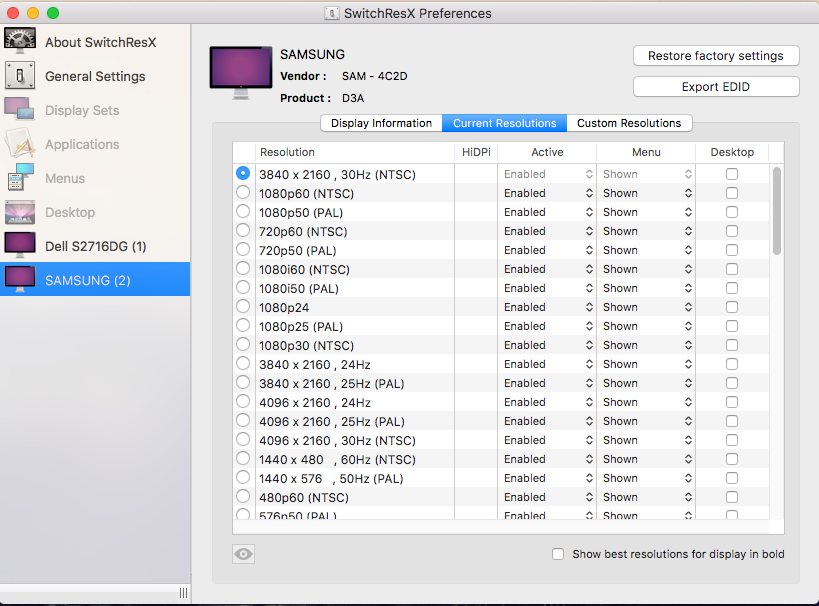Sort by the Resolution column header

[355, 152]
